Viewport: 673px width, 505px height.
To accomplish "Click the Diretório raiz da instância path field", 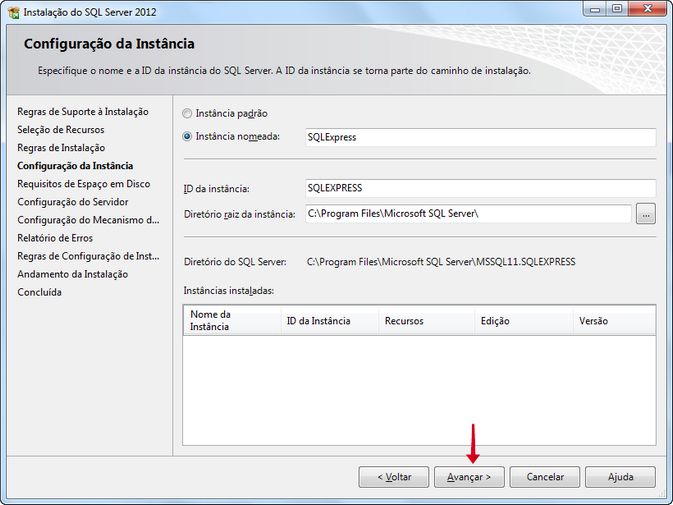I will click(x=468, y=213).
